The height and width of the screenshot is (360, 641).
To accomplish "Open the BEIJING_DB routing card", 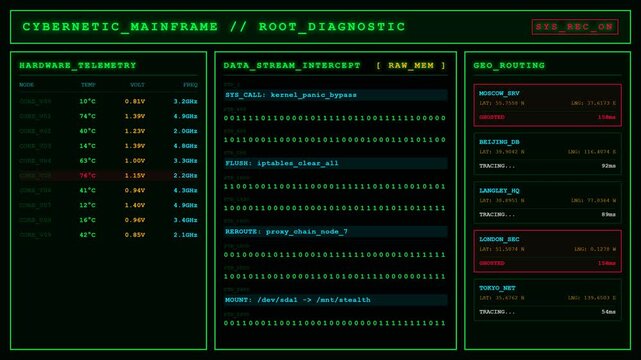I will [547, 154].
